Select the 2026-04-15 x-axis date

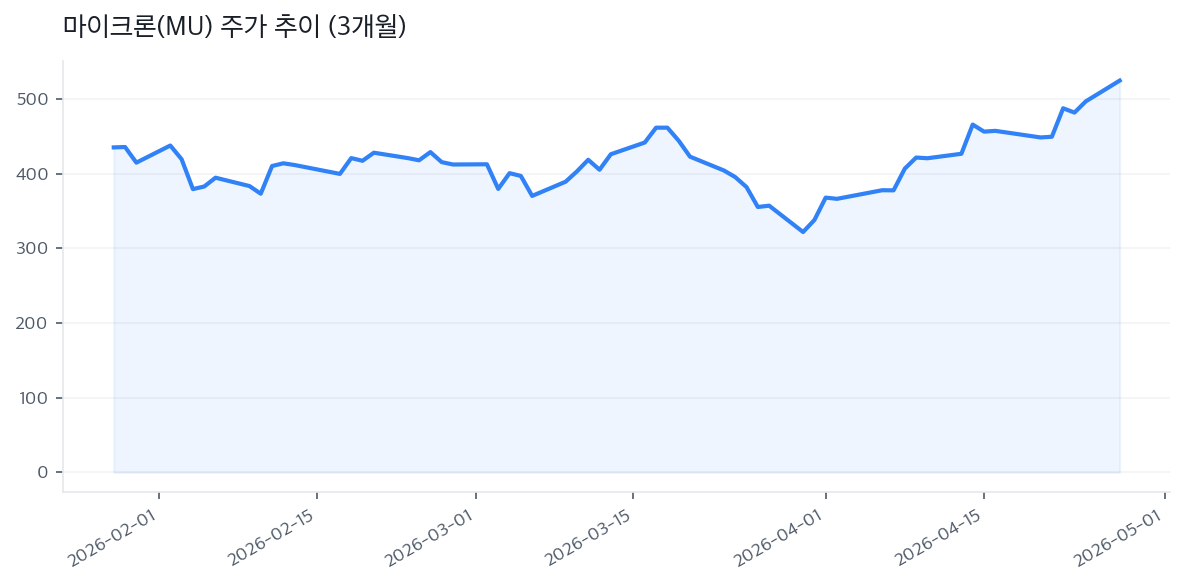point(938,538)
